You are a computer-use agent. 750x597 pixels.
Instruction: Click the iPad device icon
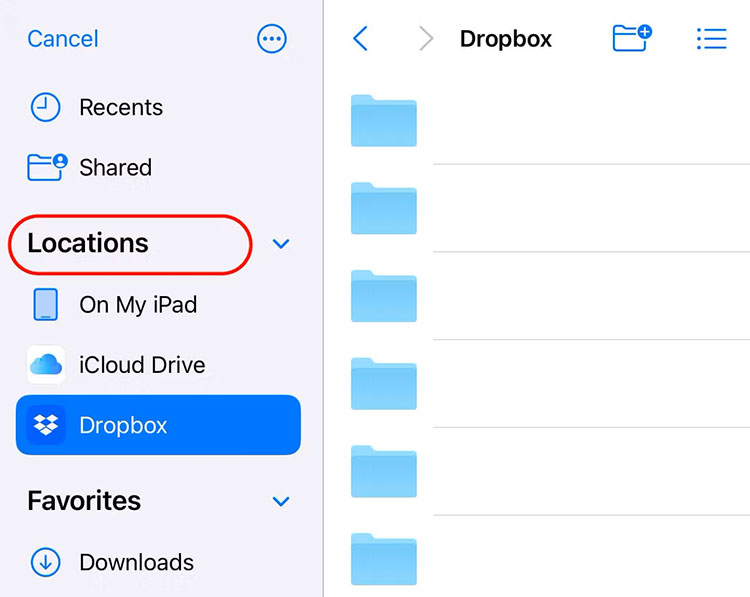click(45, 304)
